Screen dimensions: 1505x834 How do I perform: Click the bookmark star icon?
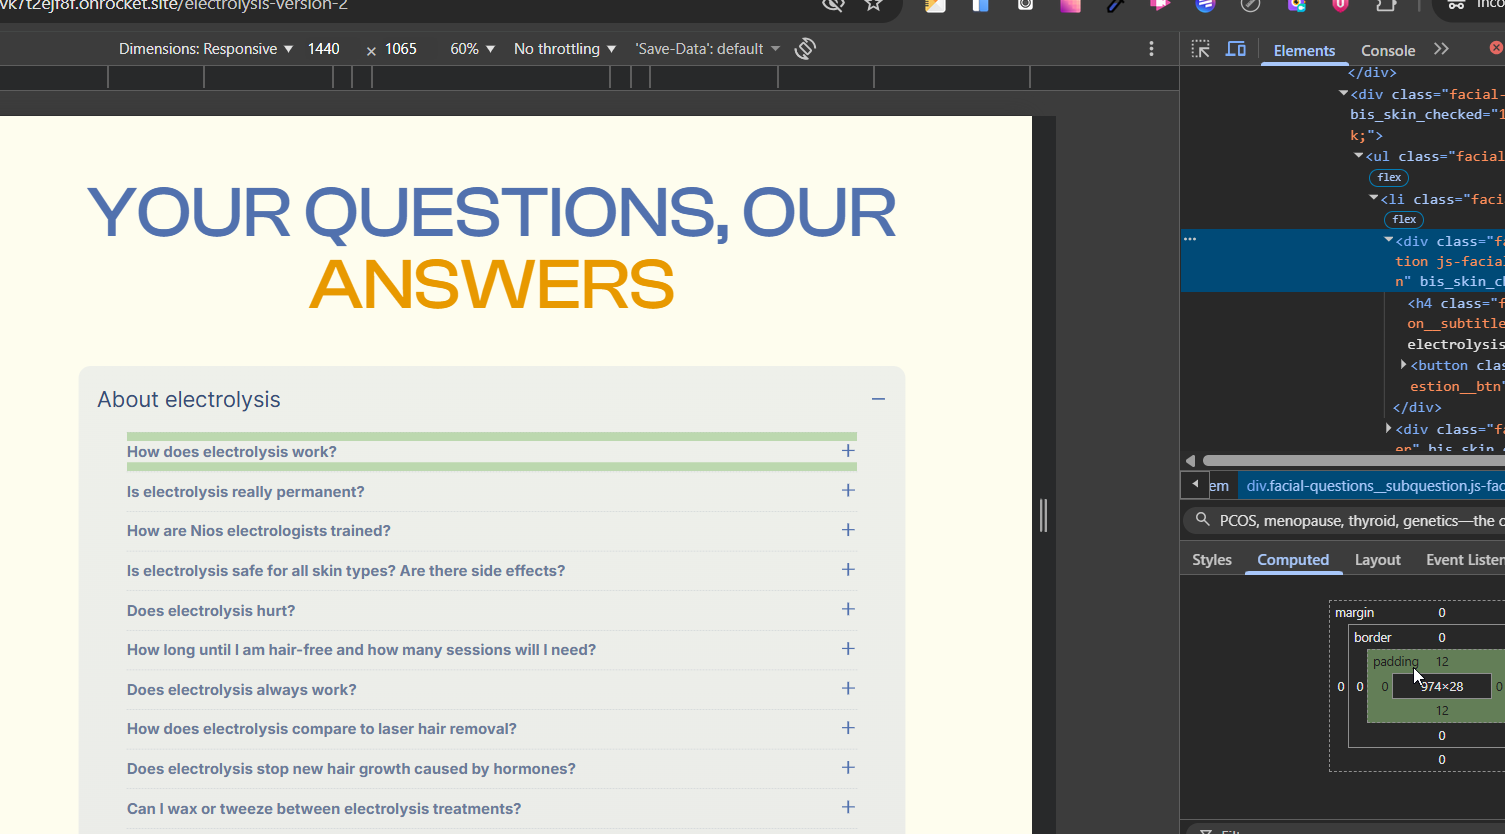pos(873,5)
